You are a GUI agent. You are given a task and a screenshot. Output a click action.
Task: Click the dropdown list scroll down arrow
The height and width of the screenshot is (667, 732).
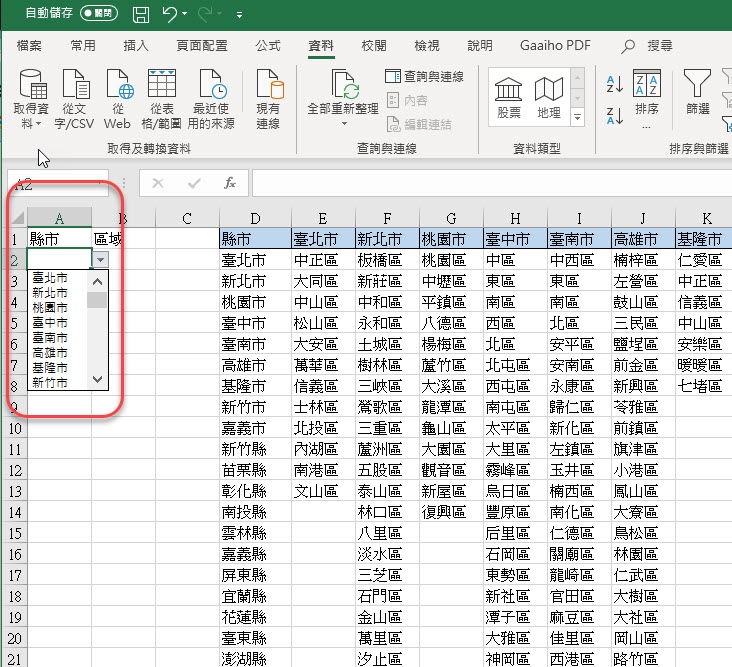point(97,379)
